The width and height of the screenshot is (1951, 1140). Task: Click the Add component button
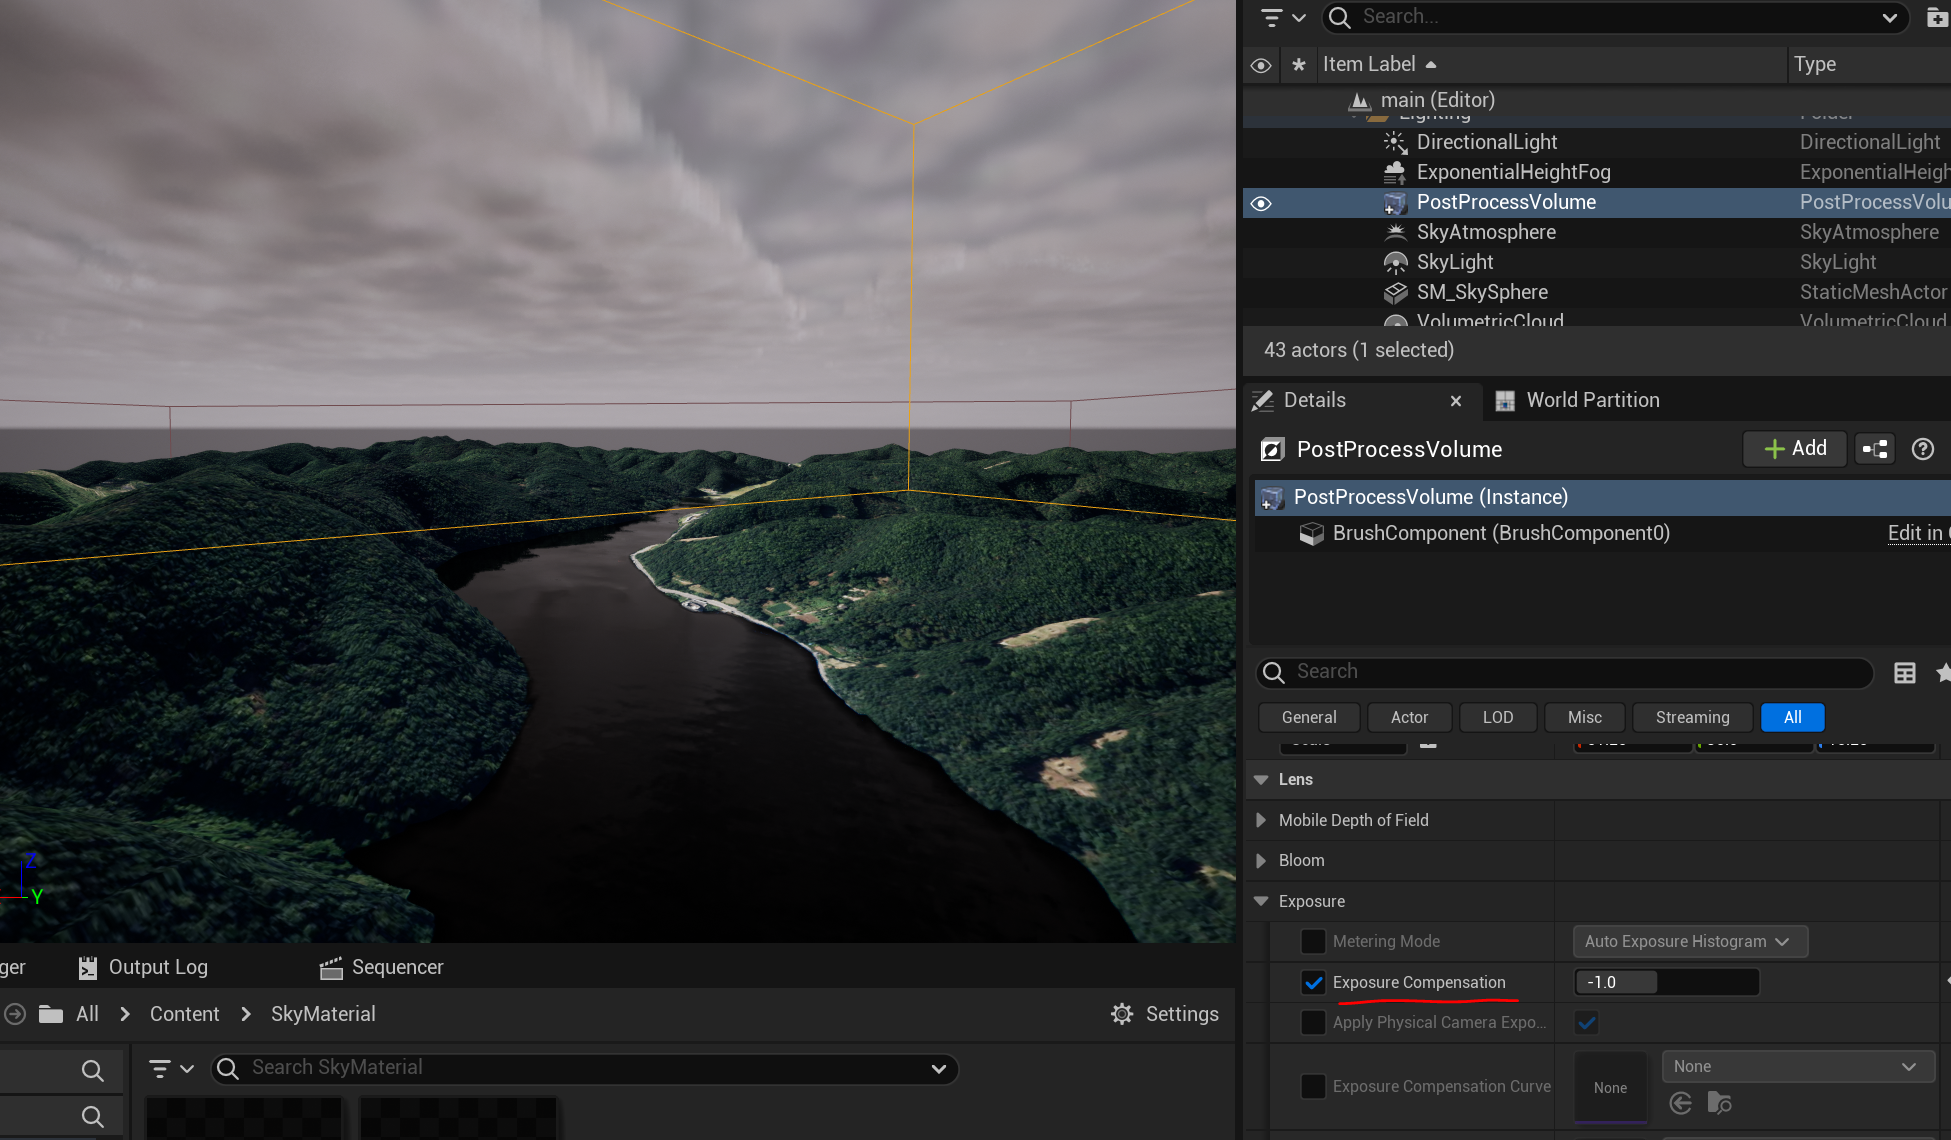pyautogui.click(x=1795, y=449)
